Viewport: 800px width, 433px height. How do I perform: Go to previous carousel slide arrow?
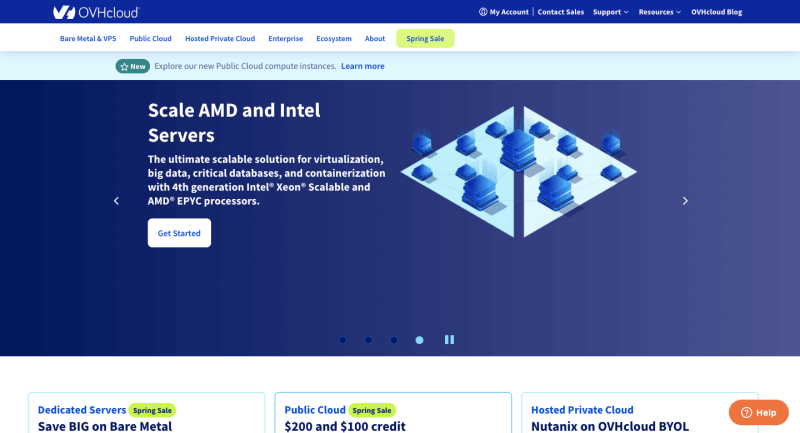[x=116, y=201]
